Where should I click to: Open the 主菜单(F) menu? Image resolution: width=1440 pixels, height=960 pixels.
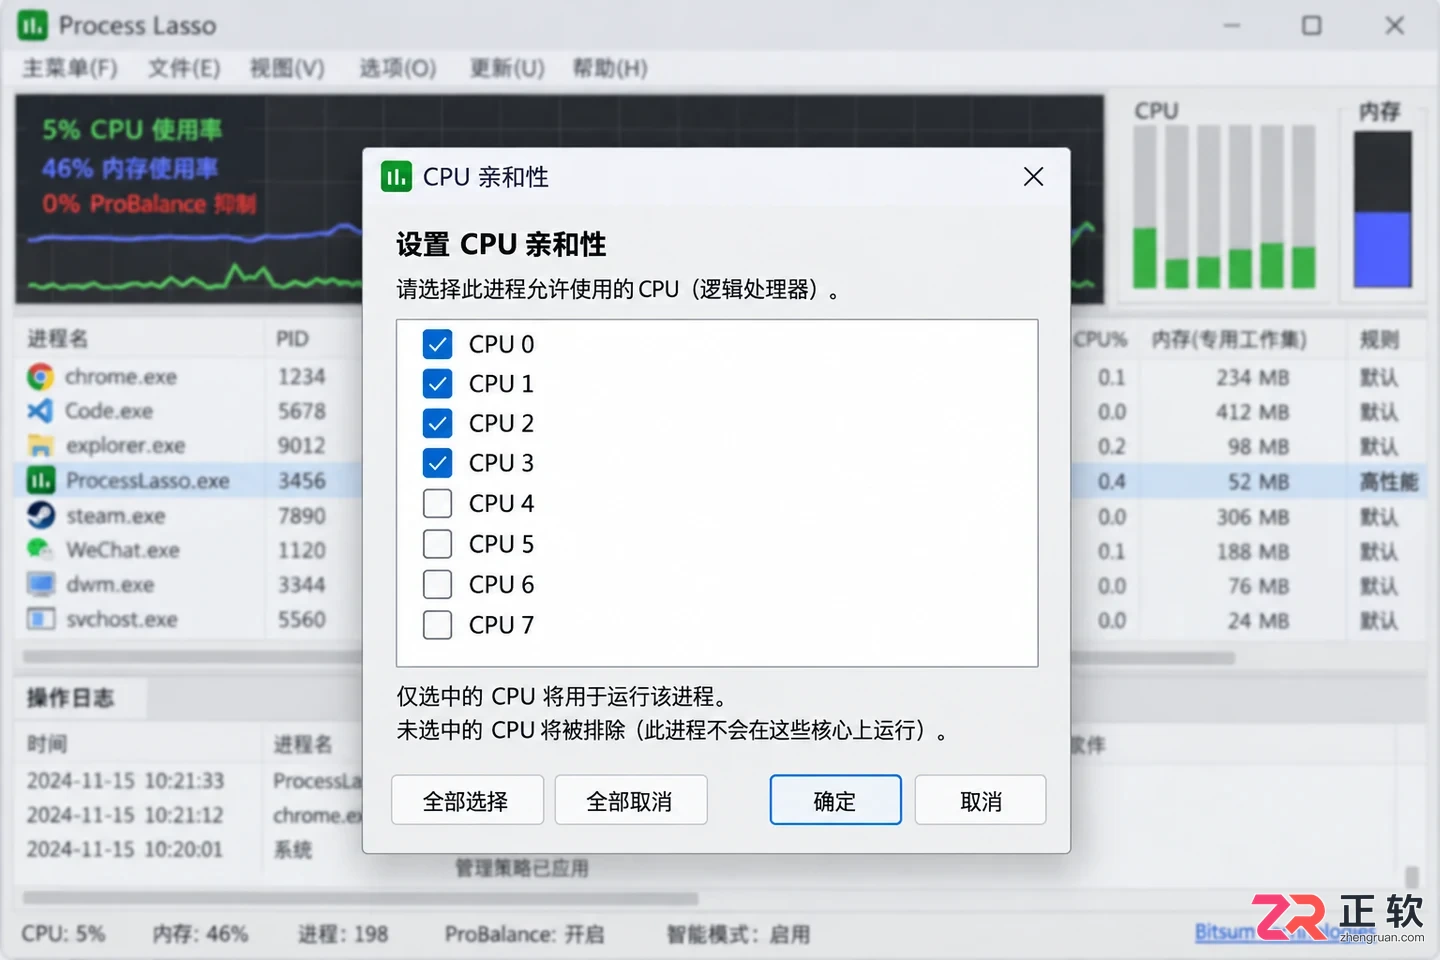pos(70,68)
